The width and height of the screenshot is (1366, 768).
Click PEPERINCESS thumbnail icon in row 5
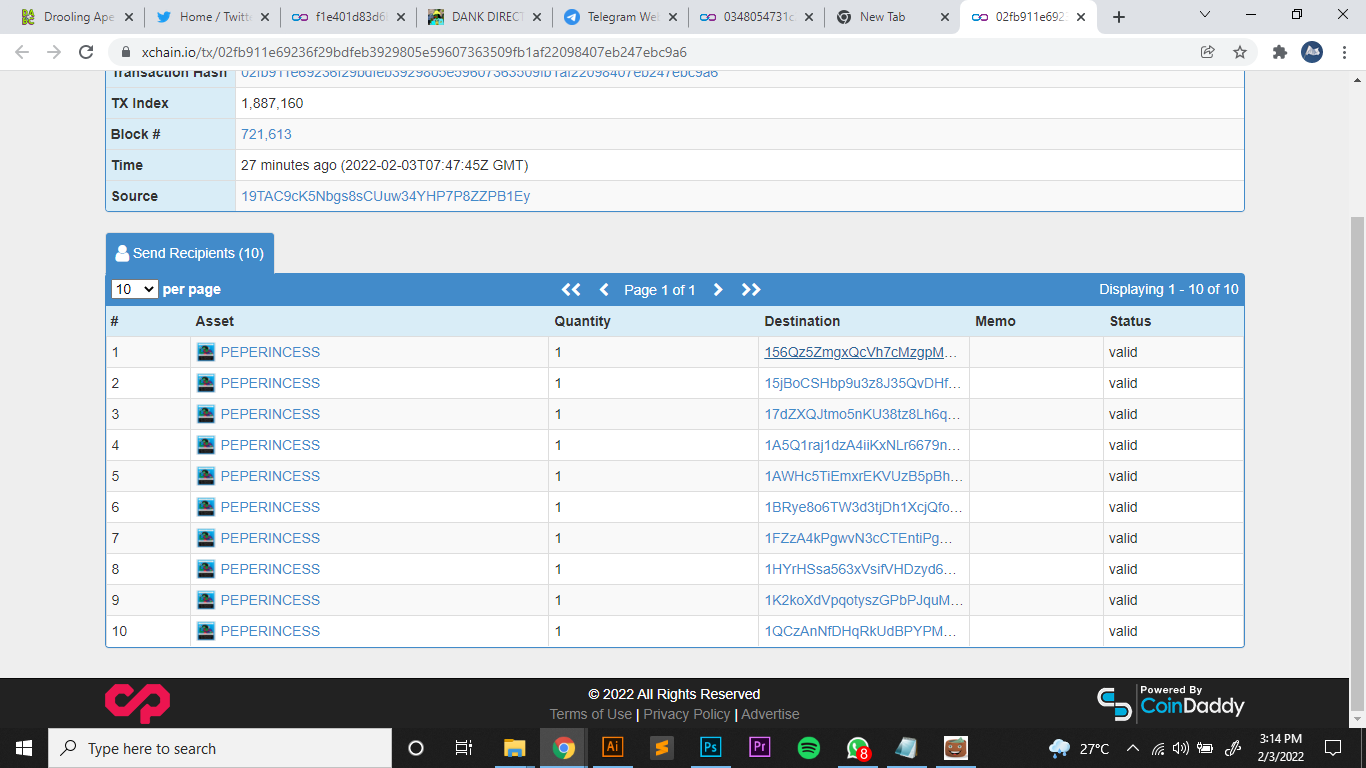(206, 476)
